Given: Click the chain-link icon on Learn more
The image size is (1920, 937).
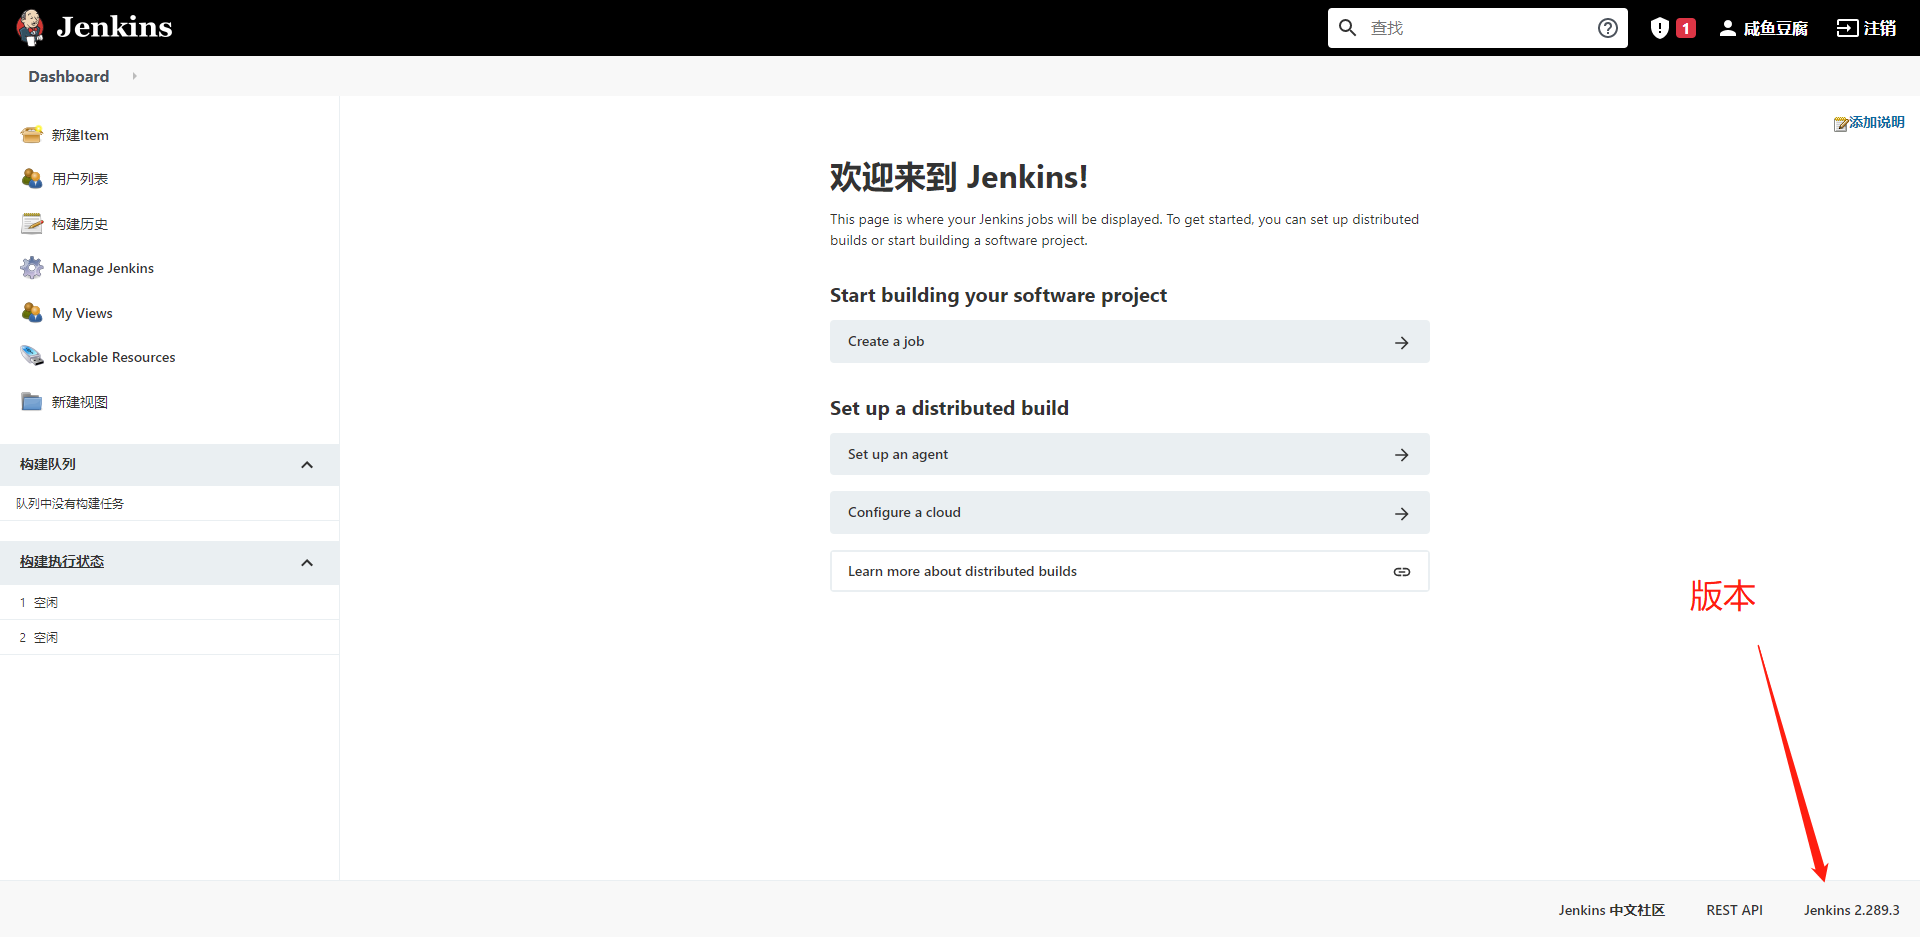Looking at the screenshot, I should tap(1402, 572).
